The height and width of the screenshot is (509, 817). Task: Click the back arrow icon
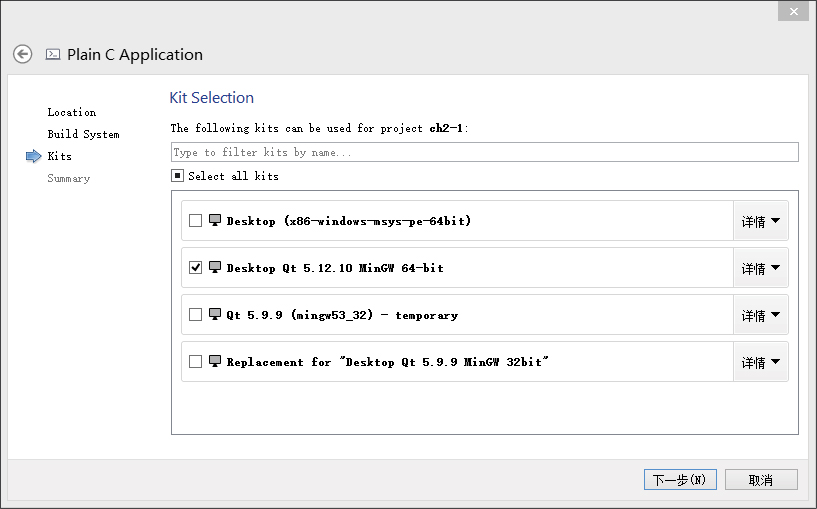22,54
